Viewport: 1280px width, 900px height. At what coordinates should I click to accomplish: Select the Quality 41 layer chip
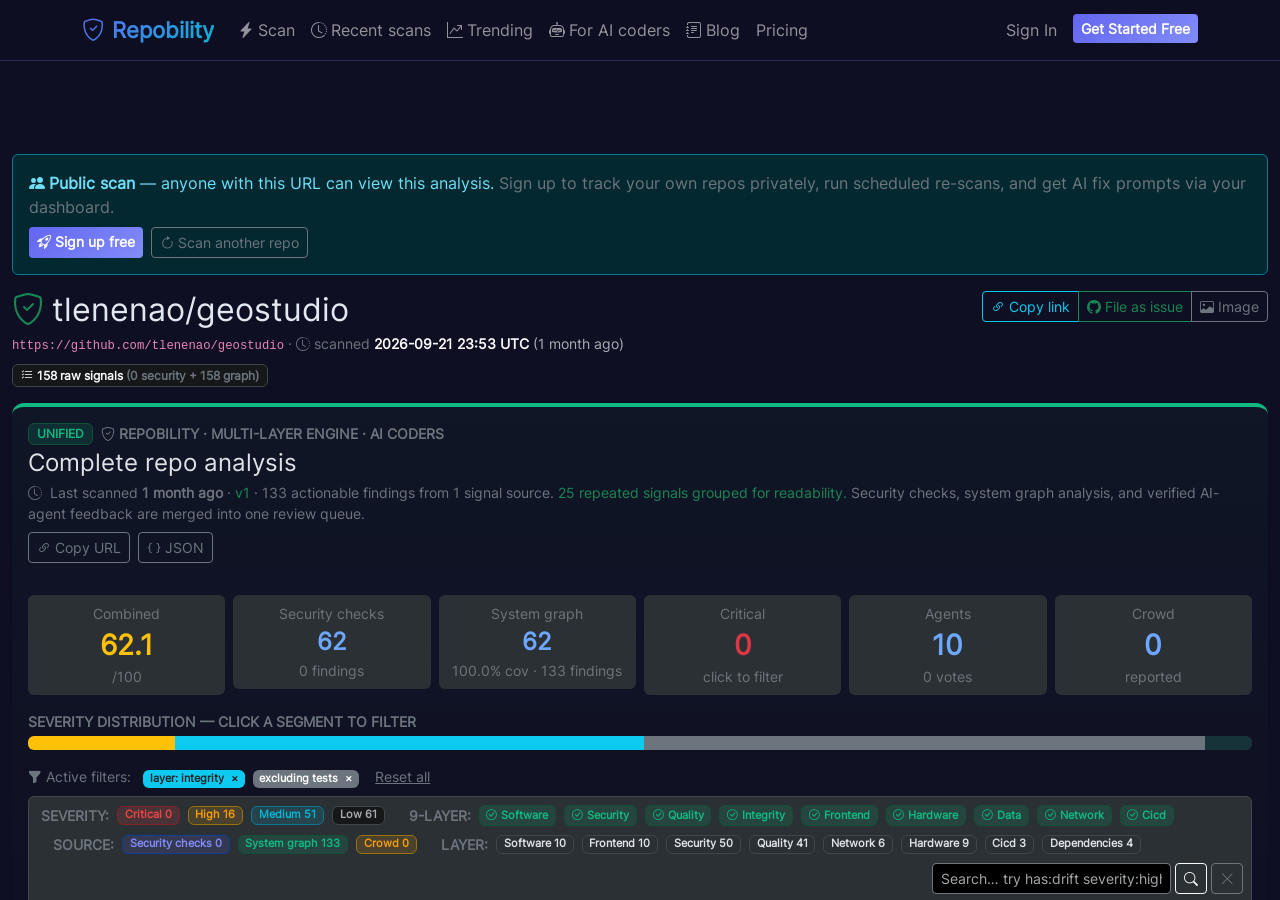pos(782,844)
